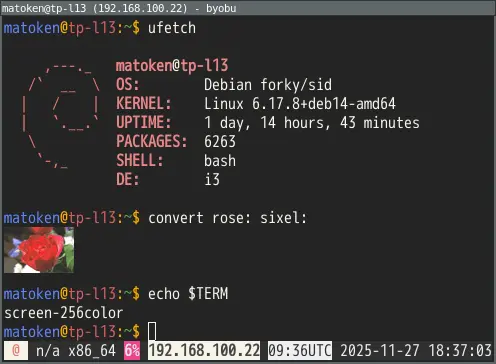Click the 'PACKAGES:' label
496x364 pixels.
[x=152, y=142]
